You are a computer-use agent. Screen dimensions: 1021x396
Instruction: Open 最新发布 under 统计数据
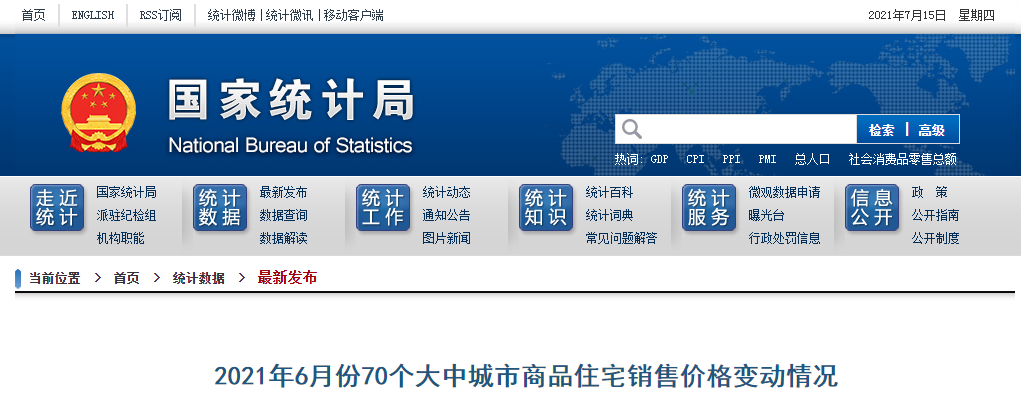(283, 193)
